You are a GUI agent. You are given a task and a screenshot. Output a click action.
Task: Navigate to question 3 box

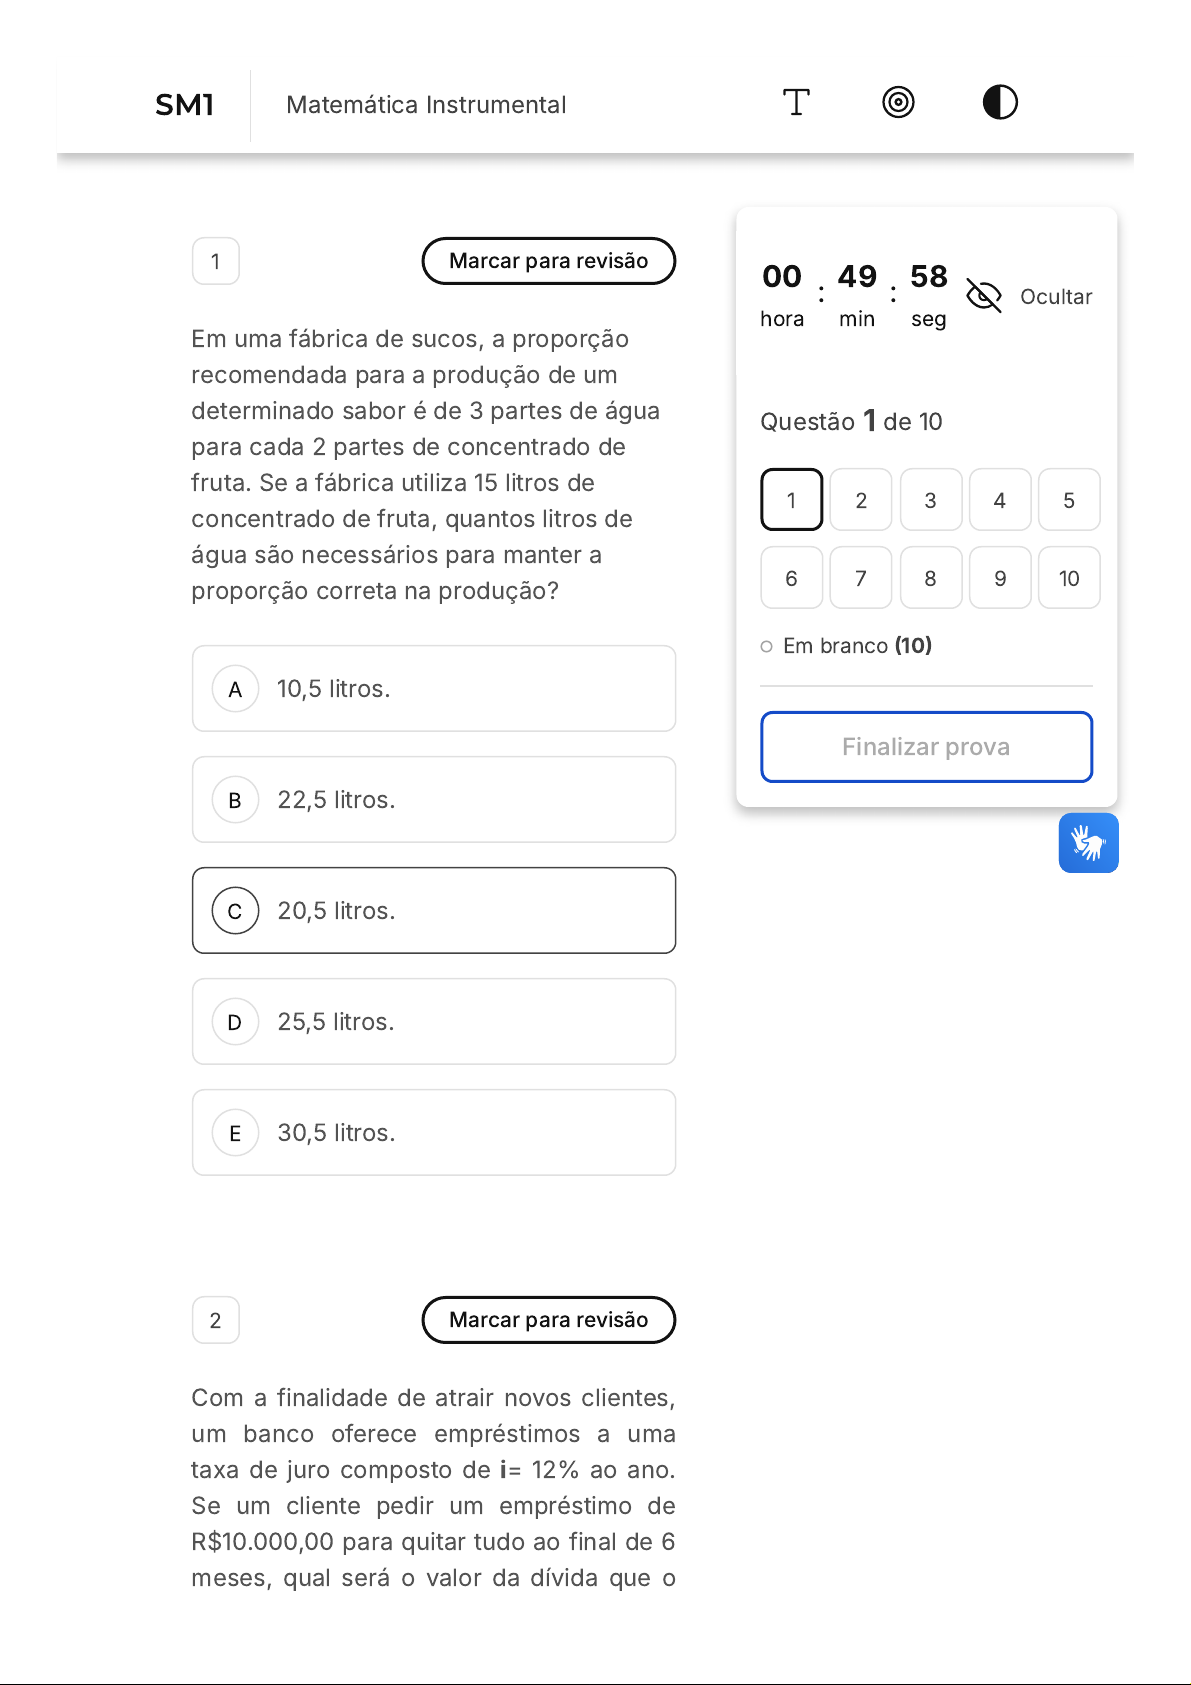930,500
